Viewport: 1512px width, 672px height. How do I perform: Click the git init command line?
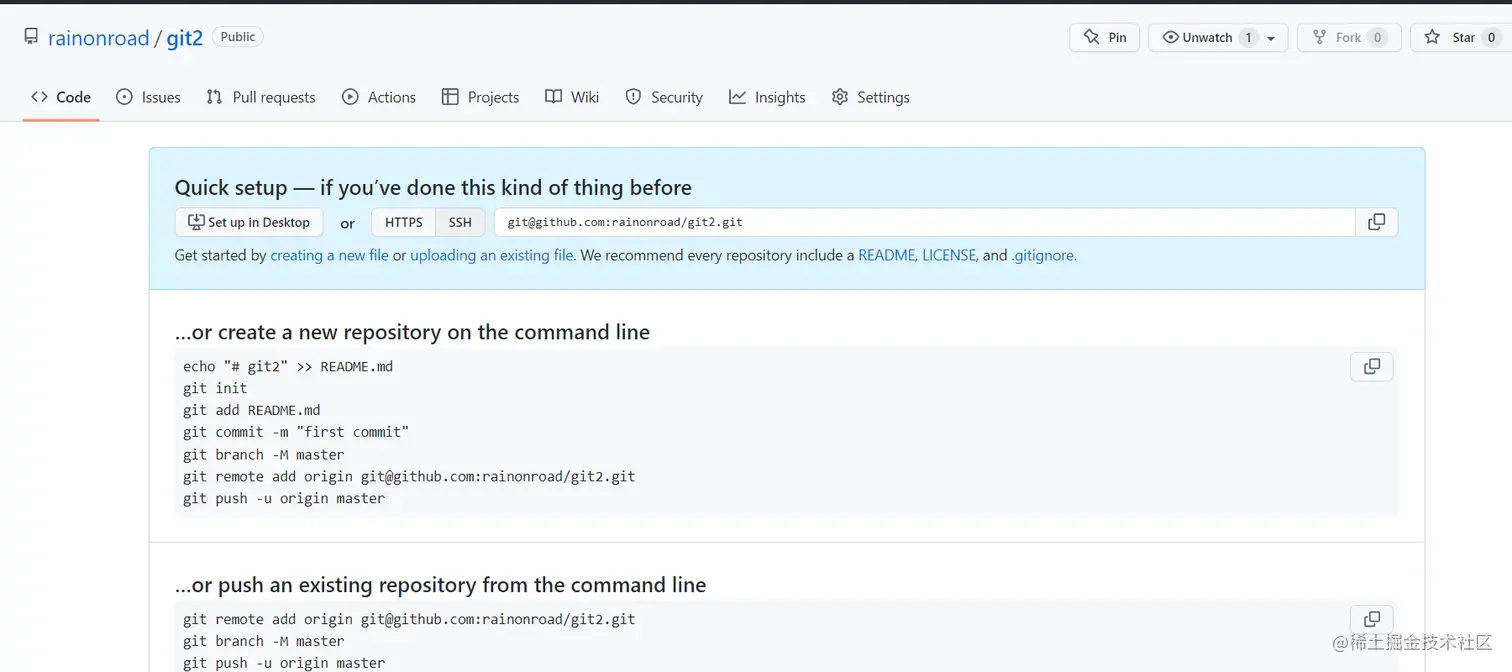215,388
